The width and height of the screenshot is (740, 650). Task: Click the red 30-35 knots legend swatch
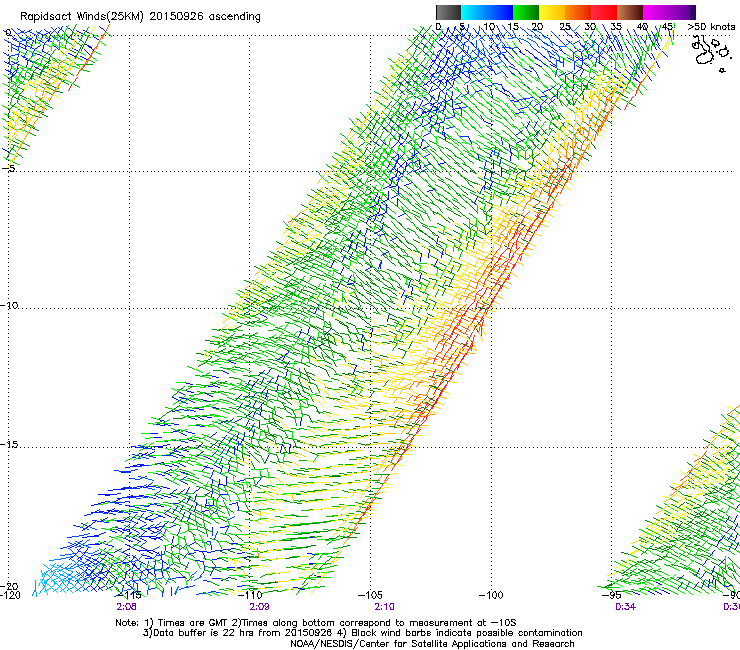pyautogui.click(x=604, y=12)
